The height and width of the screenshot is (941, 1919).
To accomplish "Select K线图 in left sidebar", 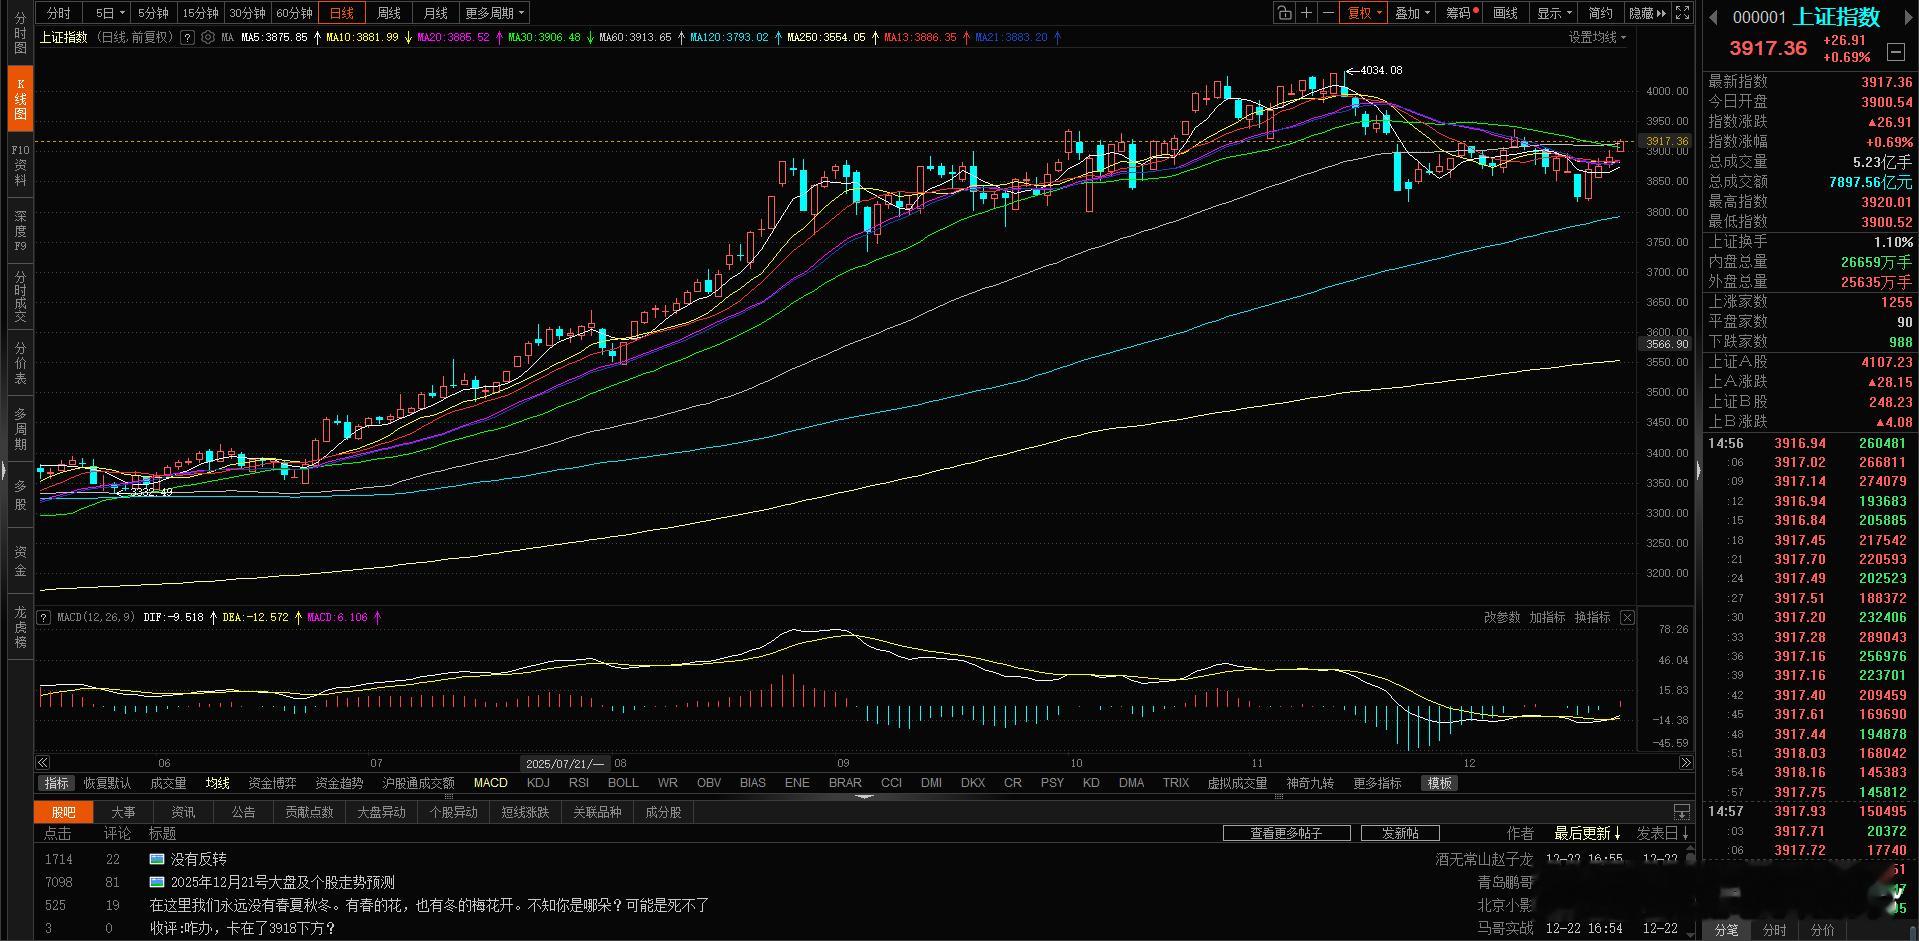I will pos(20,99).
